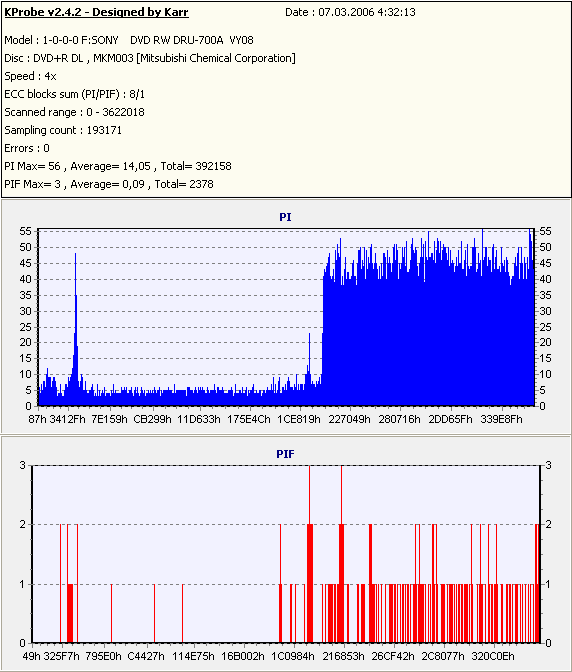The image size is (572, 672).
Task: Click the PI chart title
Action: [x=285, y=217]
